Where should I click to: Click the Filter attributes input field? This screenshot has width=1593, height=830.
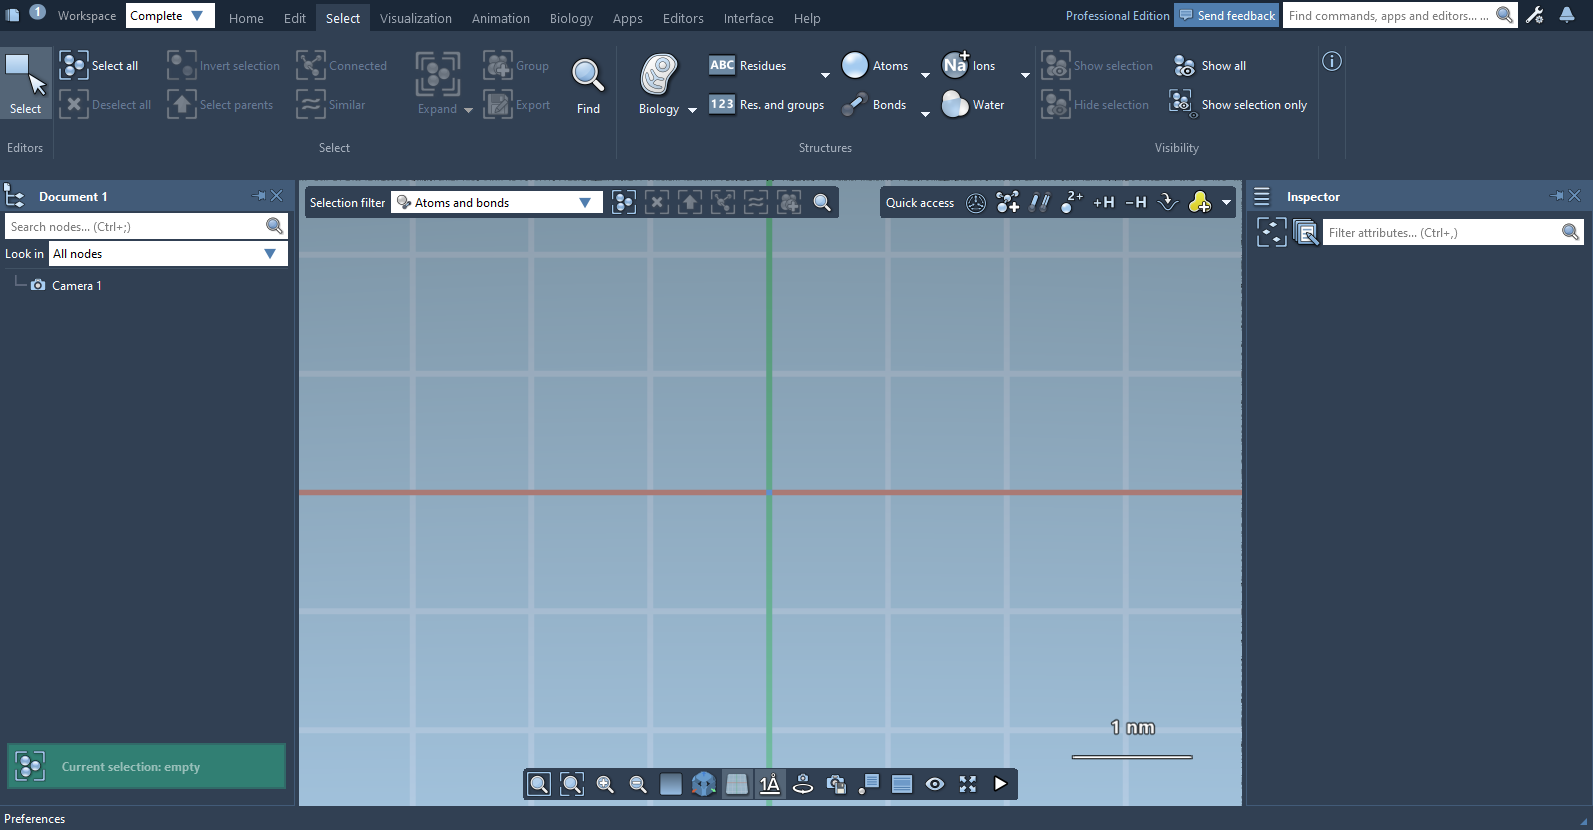point(1442,233)
